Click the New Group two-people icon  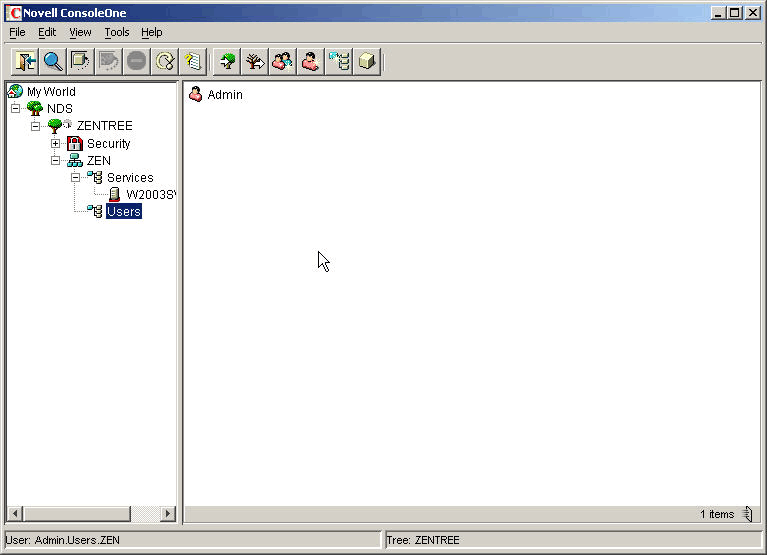click(283, 62)
